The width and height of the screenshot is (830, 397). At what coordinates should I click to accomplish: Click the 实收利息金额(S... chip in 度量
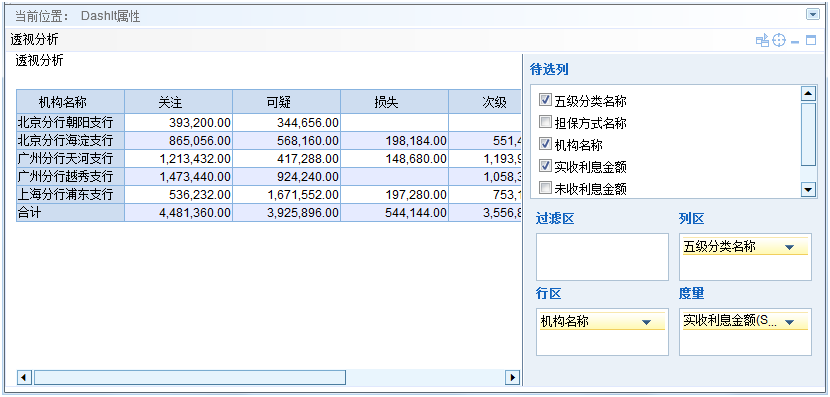pyautogui.click(x=745, y=321)
